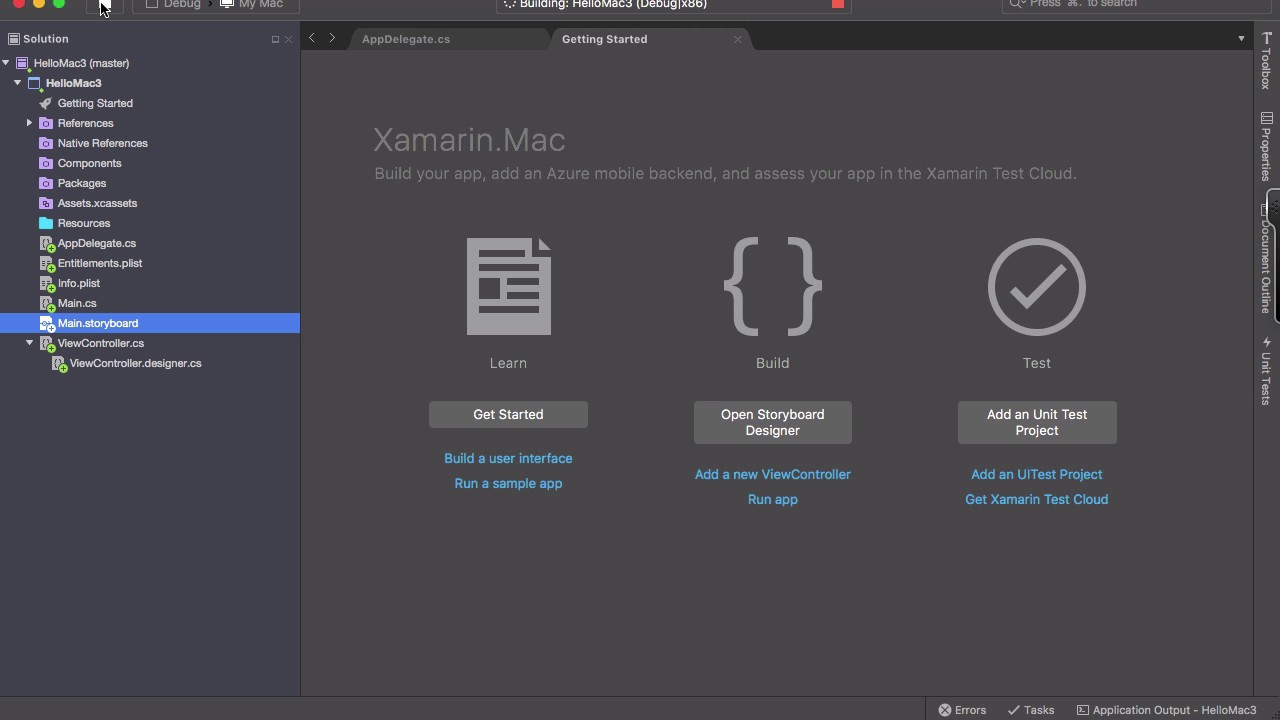Collapse the bold HelloMac3 project node
The height and width of the screenshot is (720, 1280).
pyautogui.click(x=18, y=83)
